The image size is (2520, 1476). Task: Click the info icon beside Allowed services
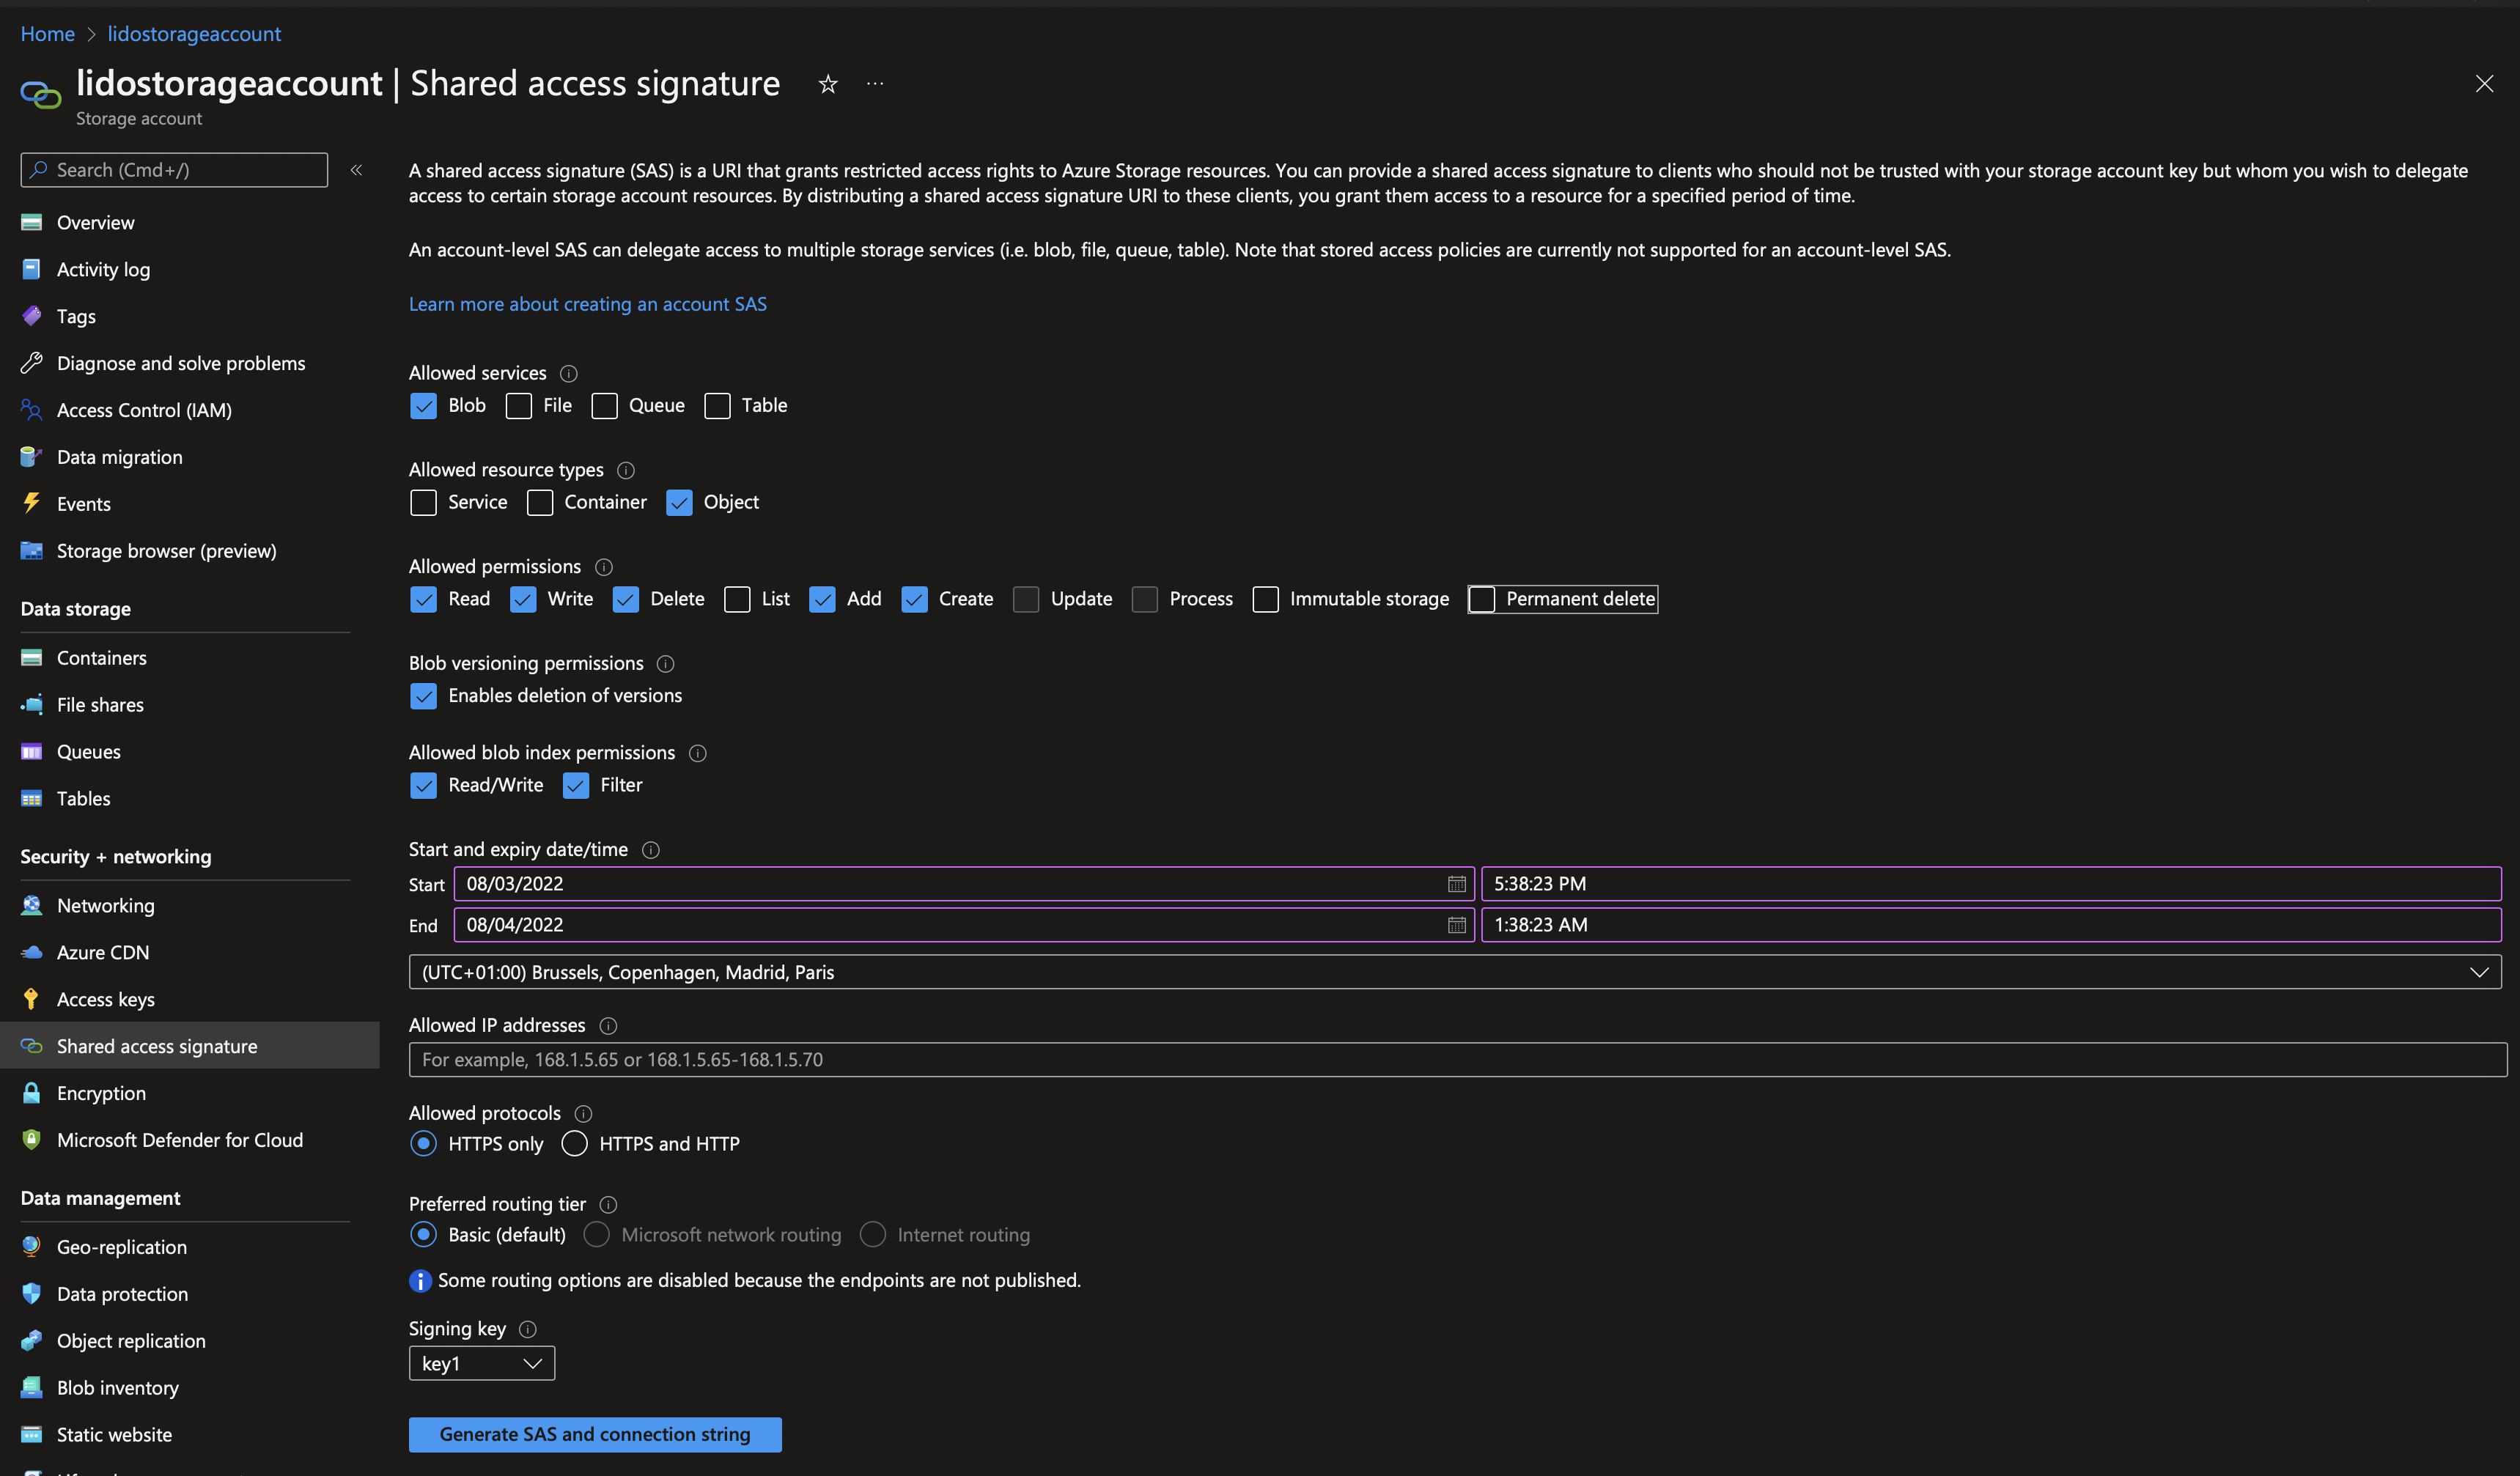[x=568, y=374]
